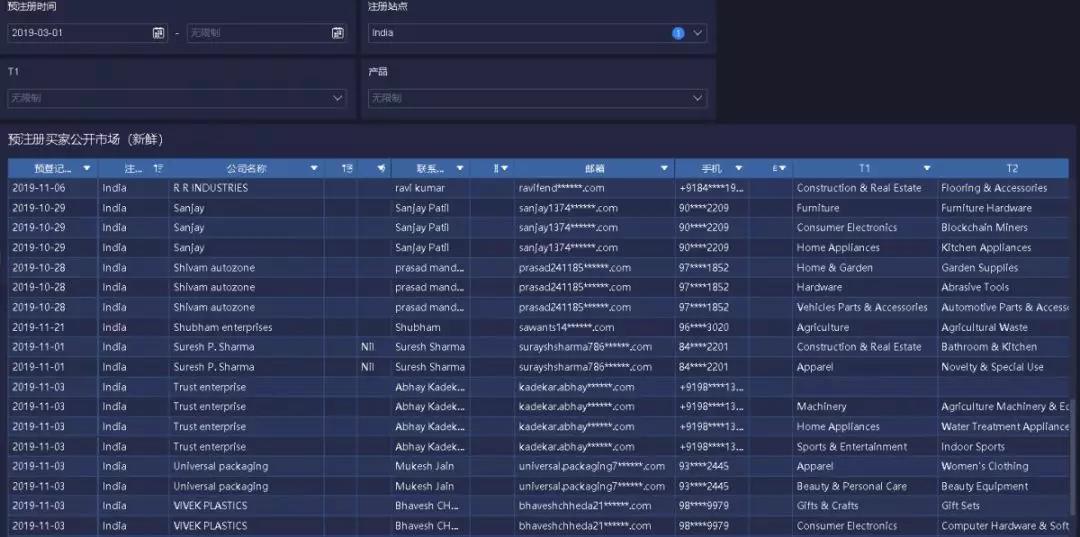Click the empty end date field
The width and height of the screenshot is (1080, 537).
pos(256,33)
